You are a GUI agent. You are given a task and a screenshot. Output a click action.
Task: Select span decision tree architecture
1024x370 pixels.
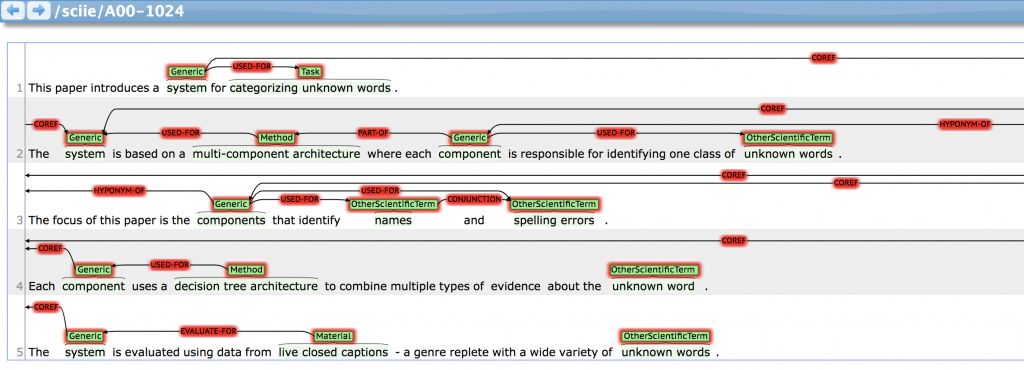[246, 286]
